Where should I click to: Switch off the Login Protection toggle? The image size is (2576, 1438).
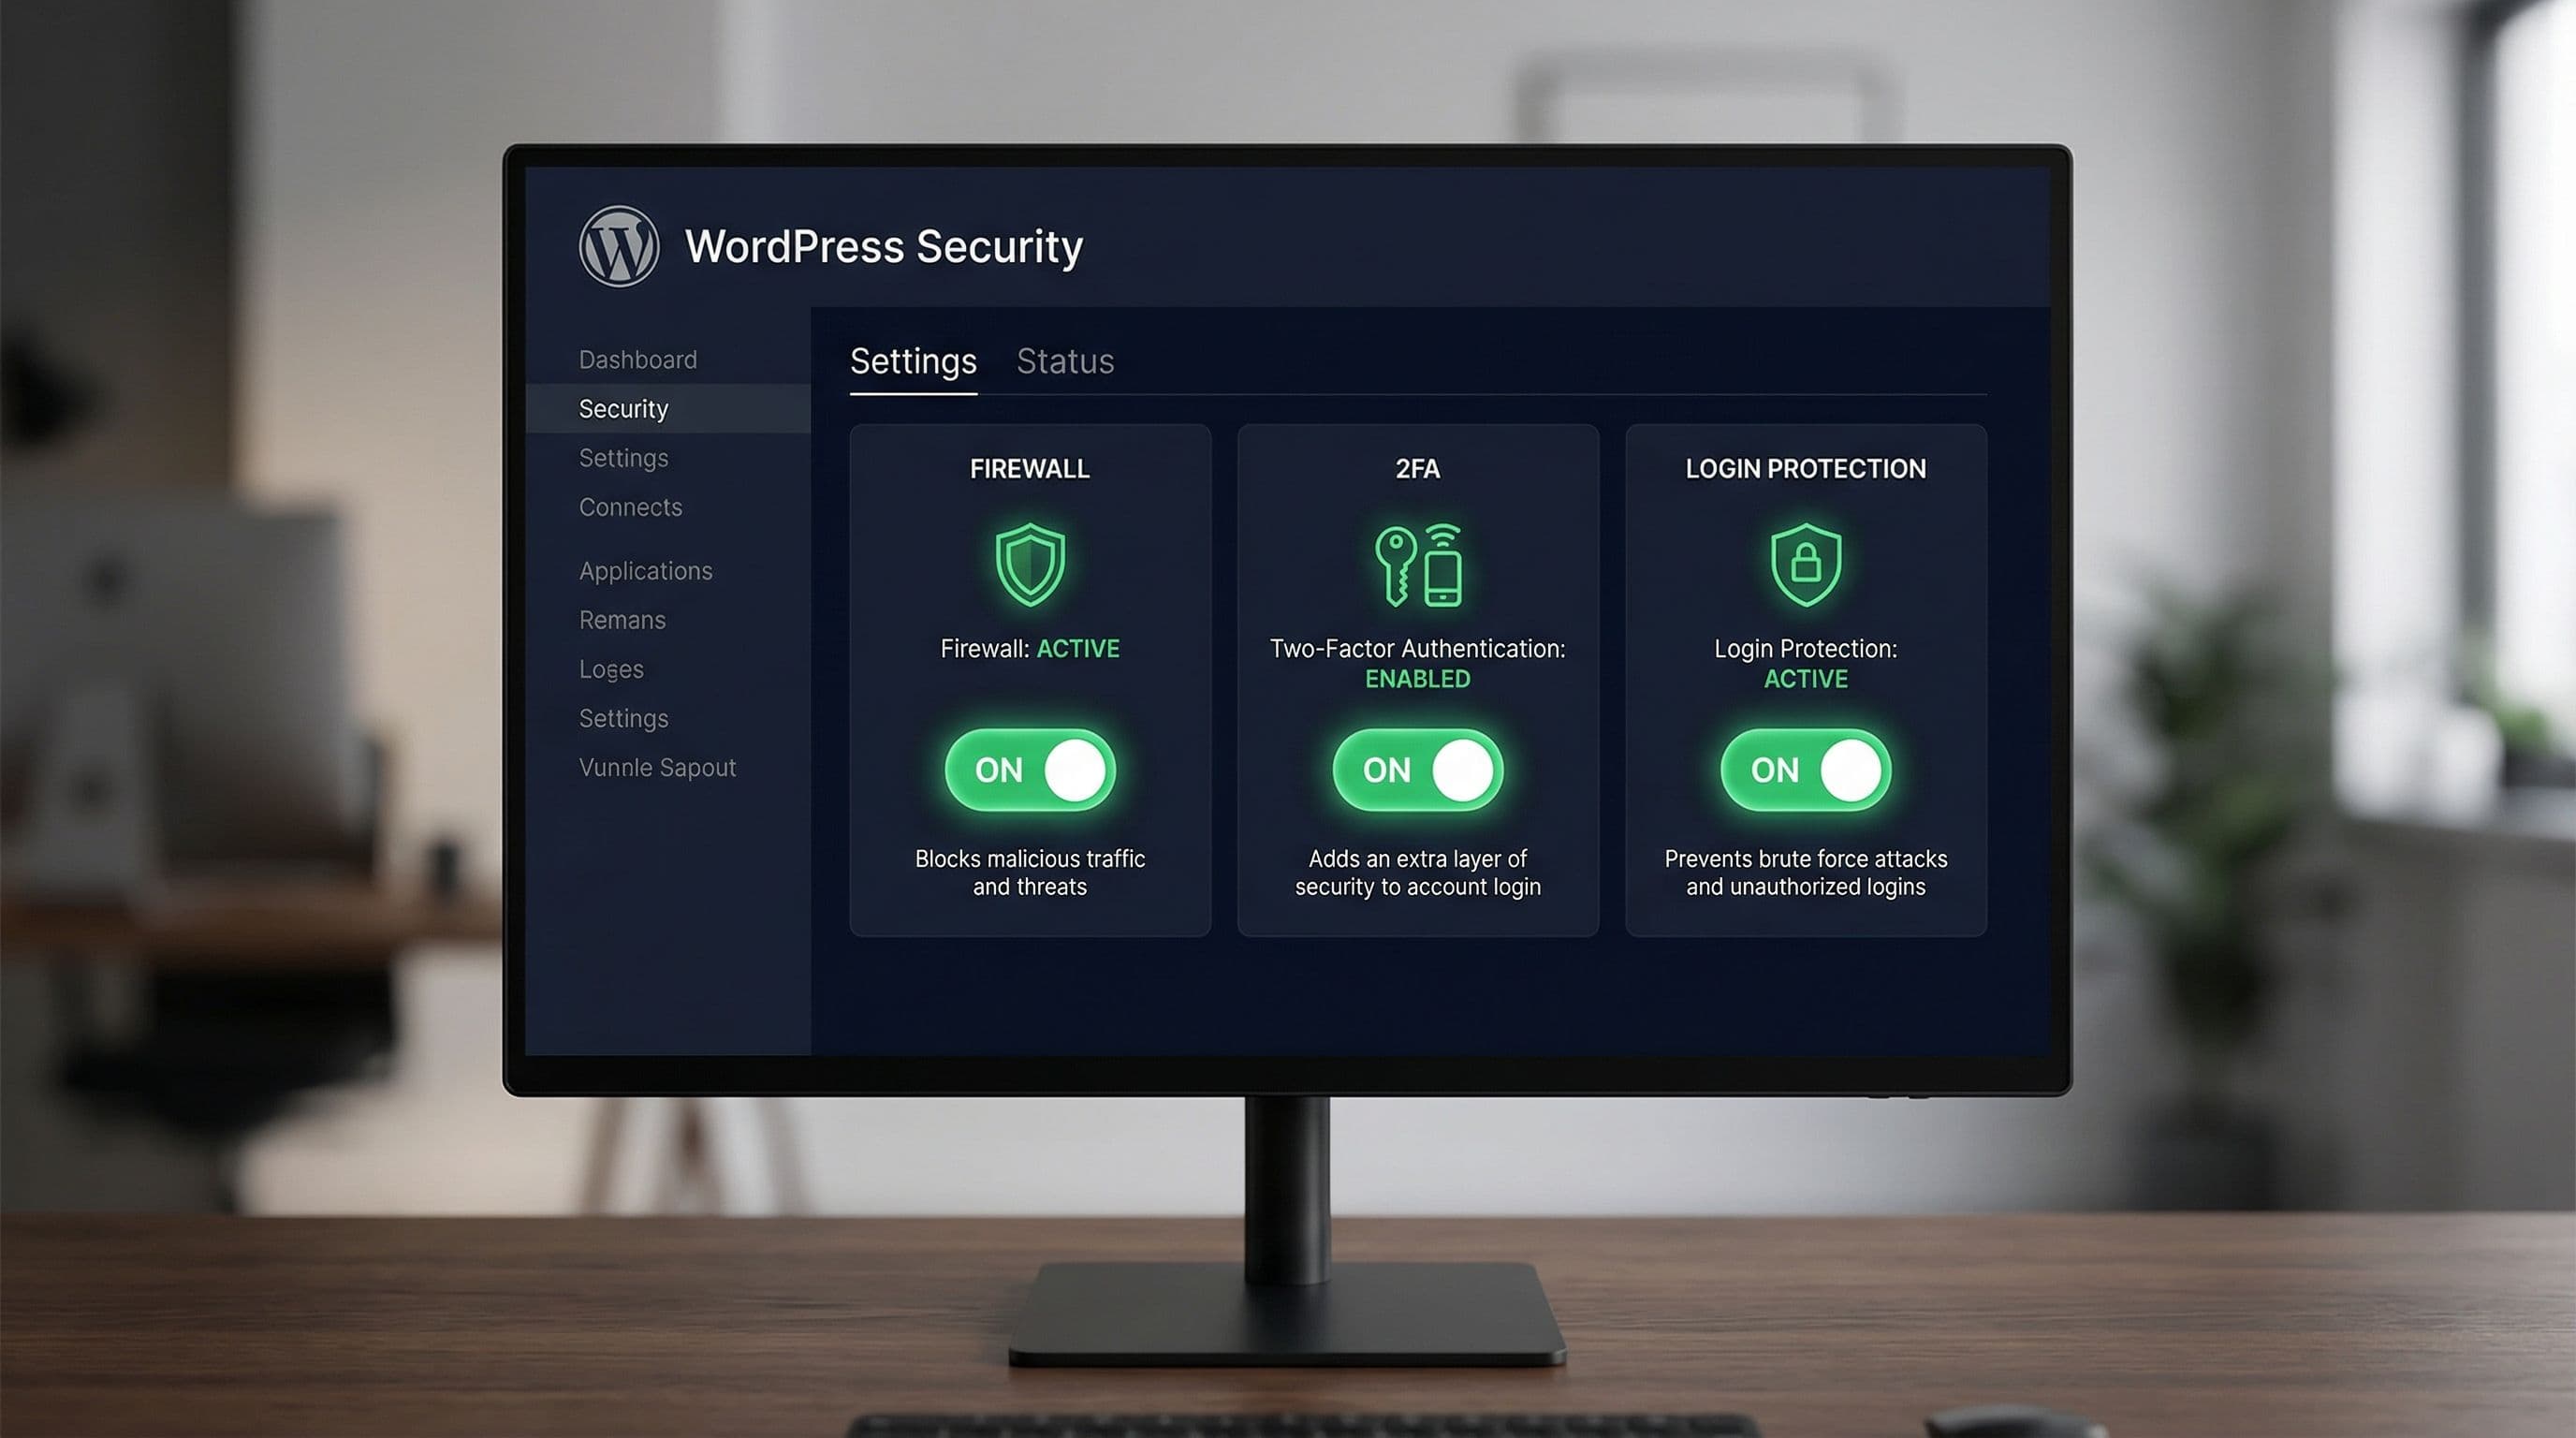(1806, 770)
